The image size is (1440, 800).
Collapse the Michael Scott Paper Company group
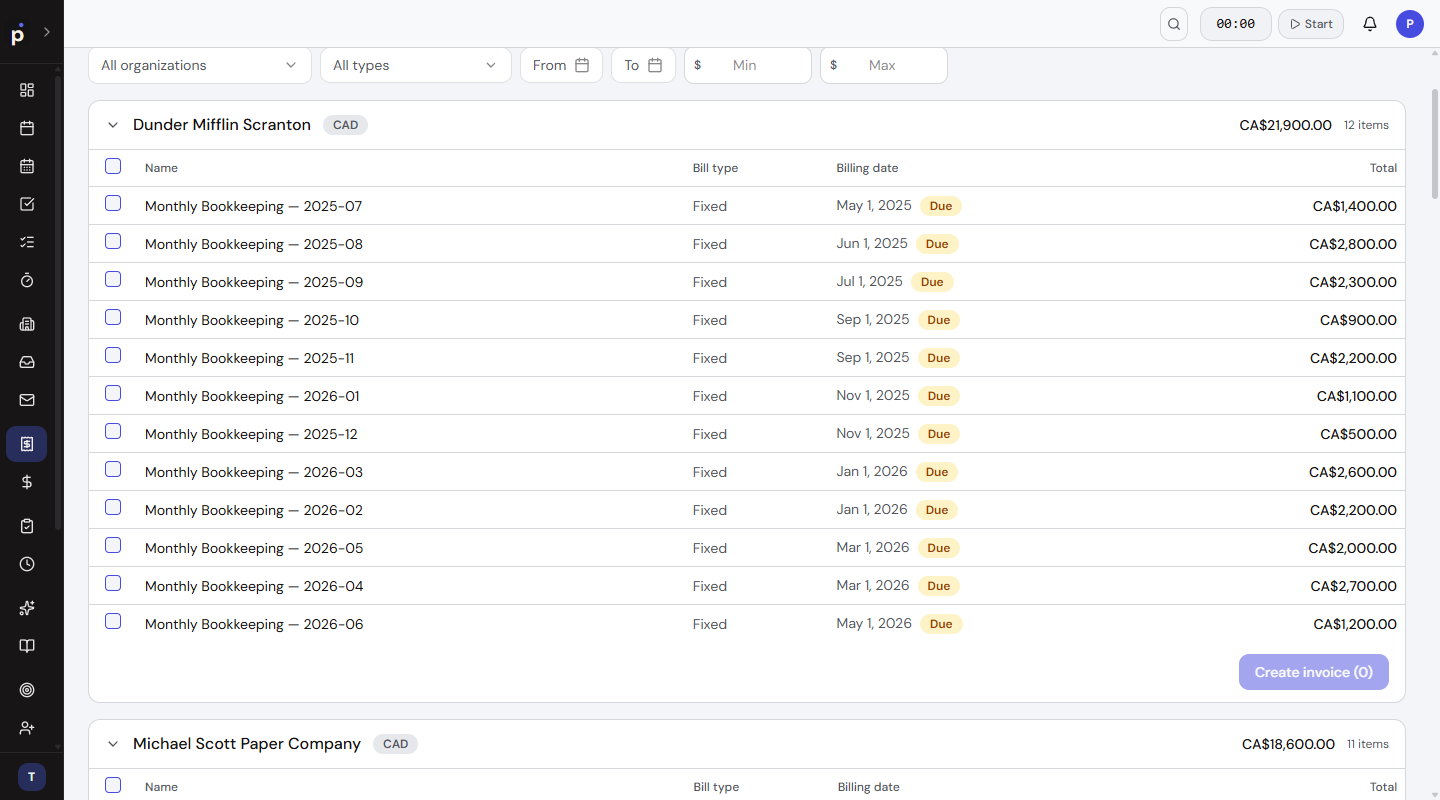click(113, 744)
